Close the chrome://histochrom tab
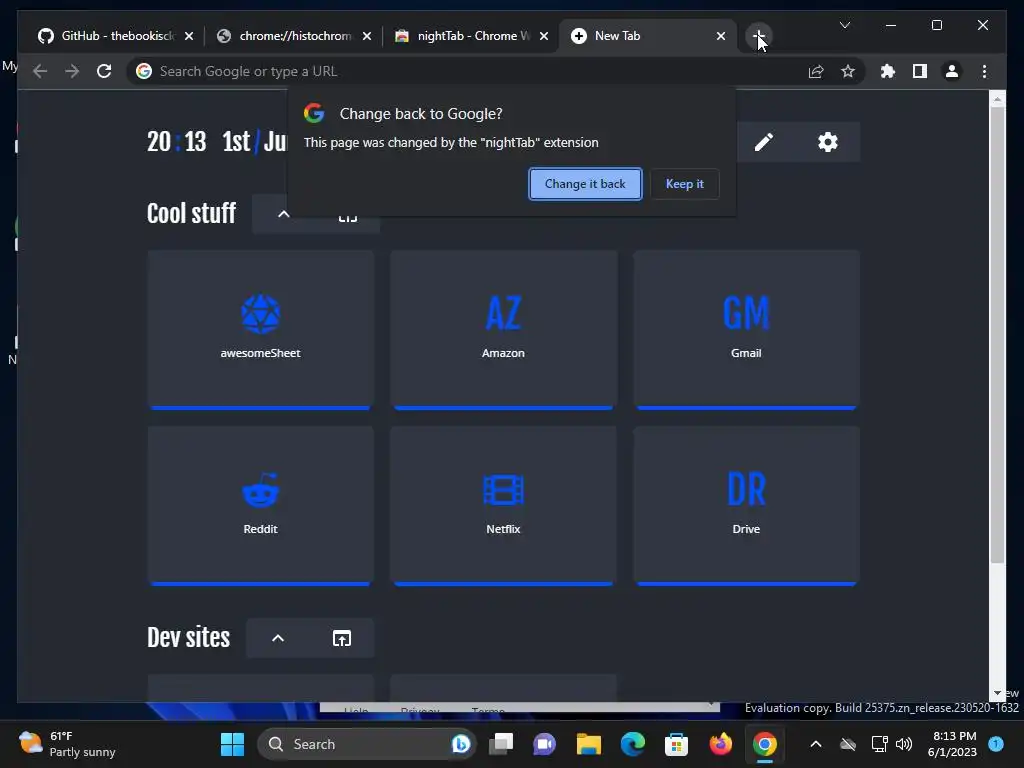This screenshot has width=1024, height=768. tap(367, 36)
